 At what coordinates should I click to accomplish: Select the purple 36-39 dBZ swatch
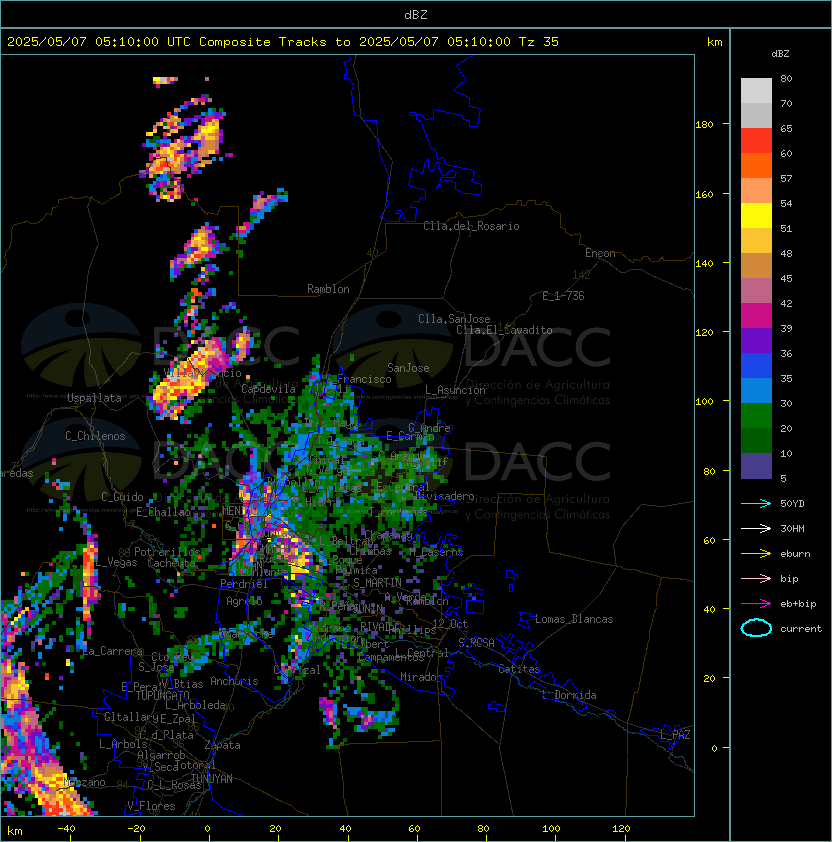tap(756, 340)
